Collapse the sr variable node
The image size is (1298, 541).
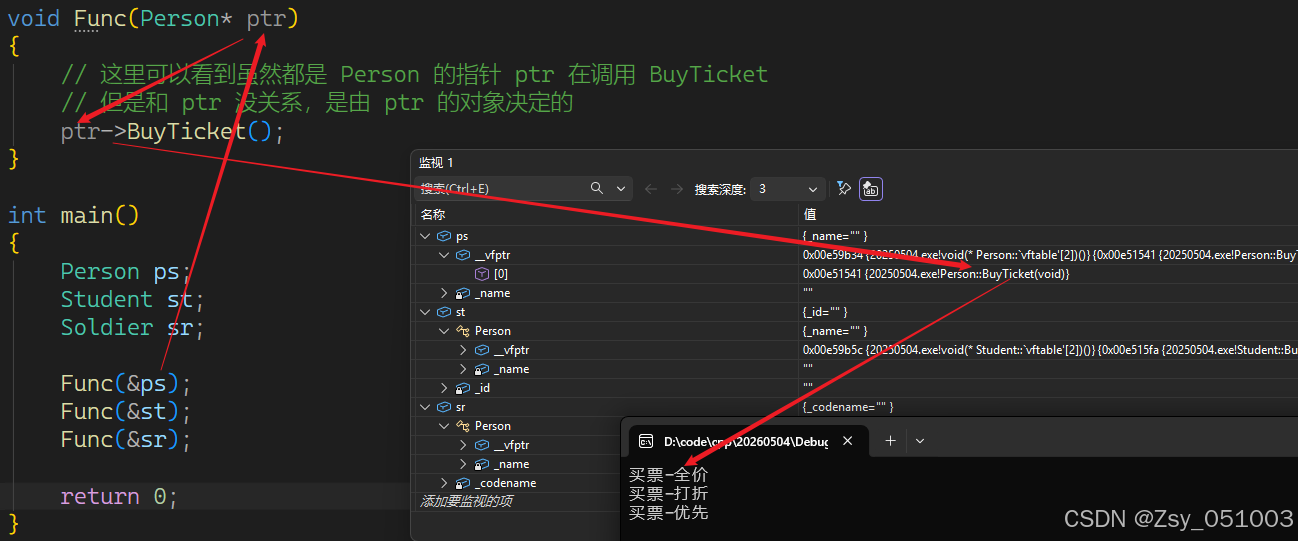pyautogui.click(x=426, y=407)
